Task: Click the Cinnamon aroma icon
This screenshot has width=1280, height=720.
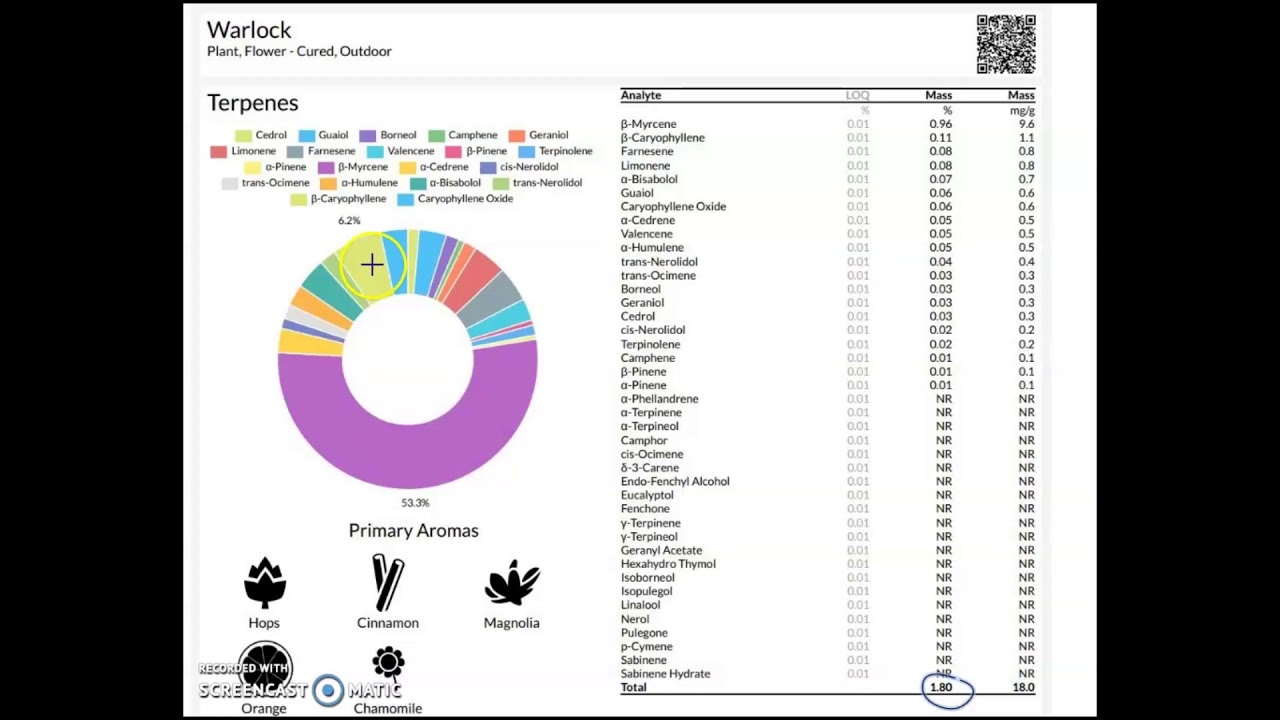Action: (x=388, y=582)
